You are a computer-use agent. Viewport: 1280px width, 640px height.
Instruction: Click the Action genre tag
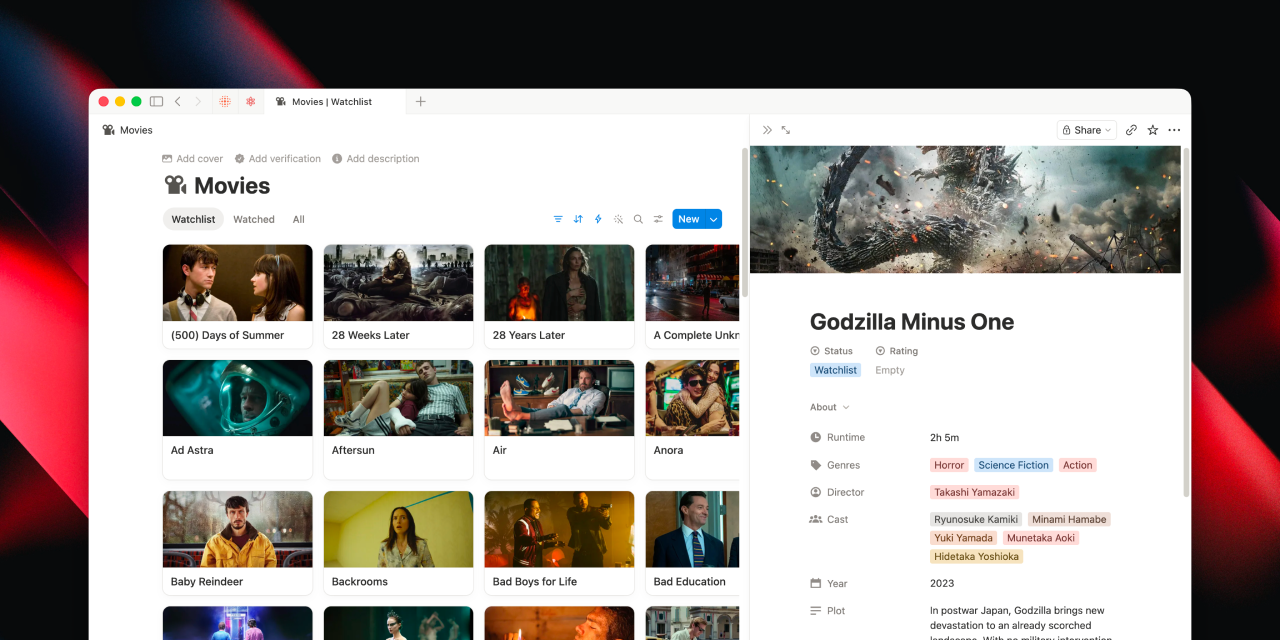coord(1077,465)
